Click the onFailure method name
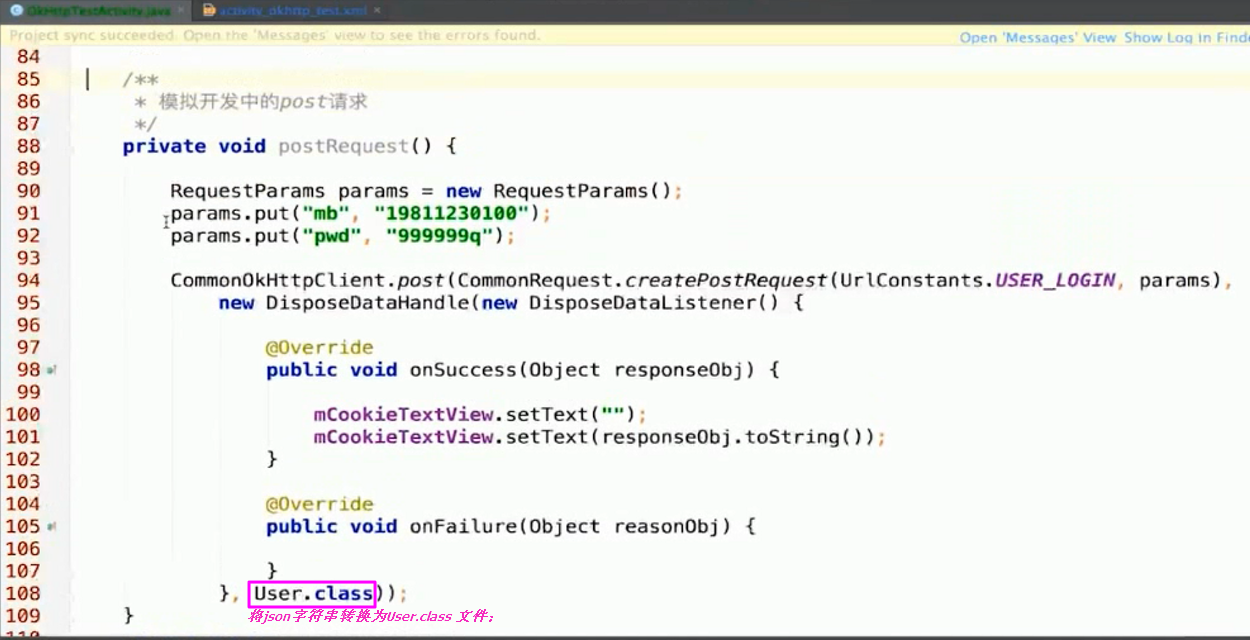1250x640 pixels. [463, 527]
